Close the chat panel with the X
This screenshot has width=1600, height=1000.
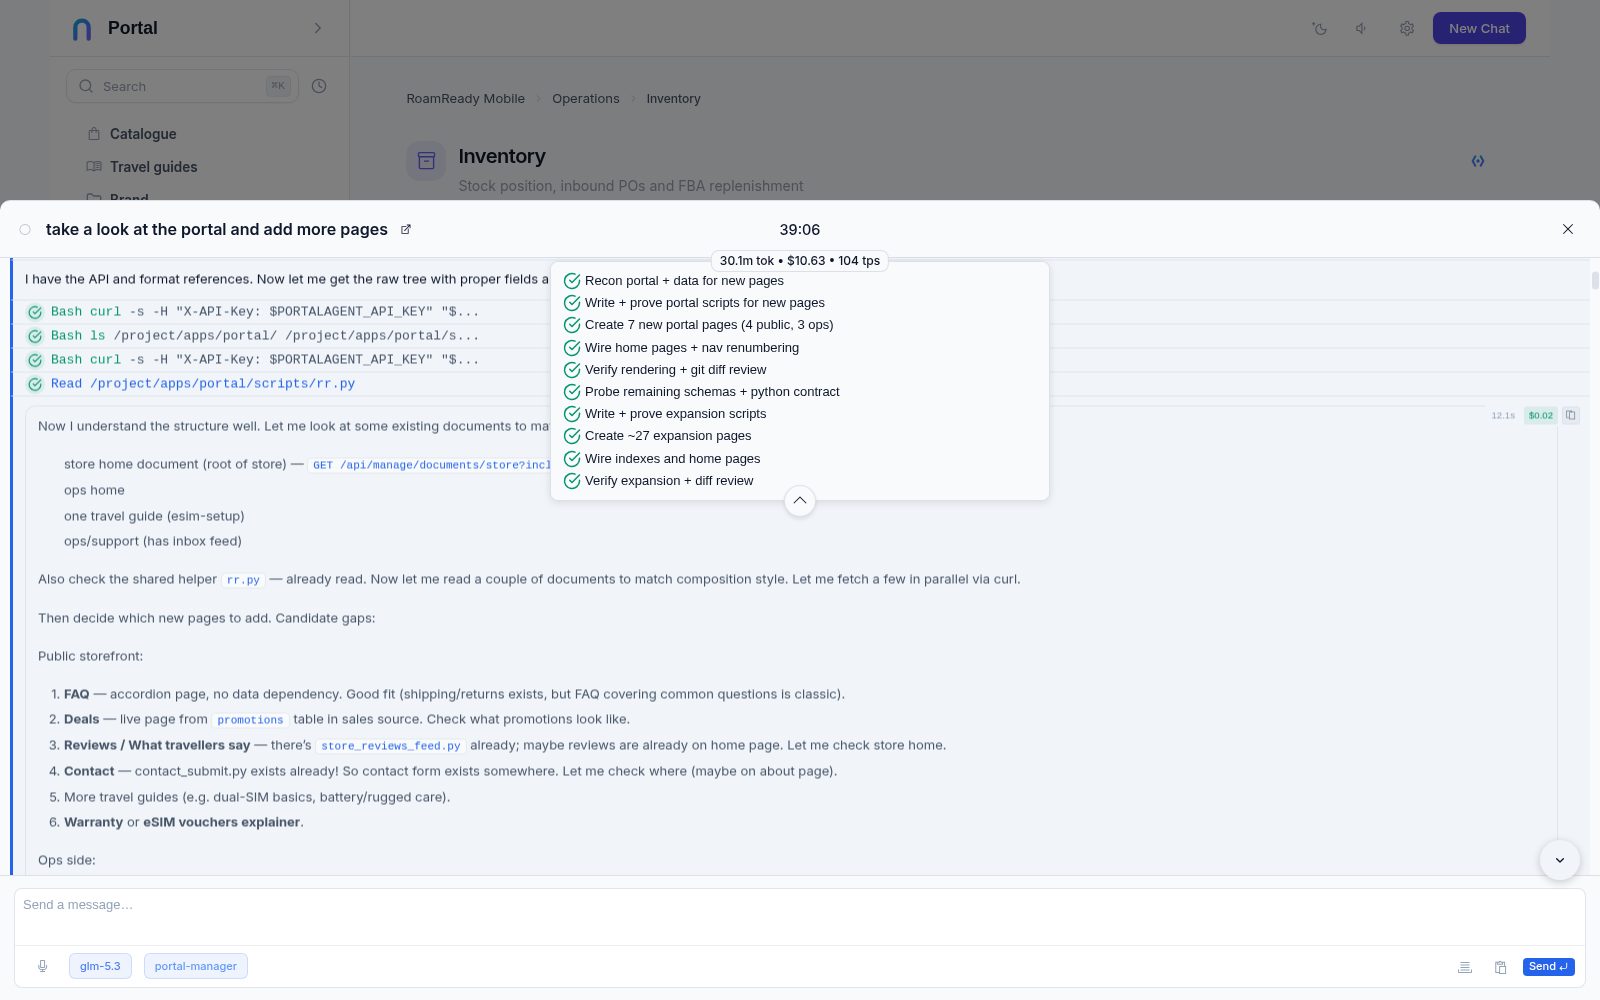pos(1568,229)
